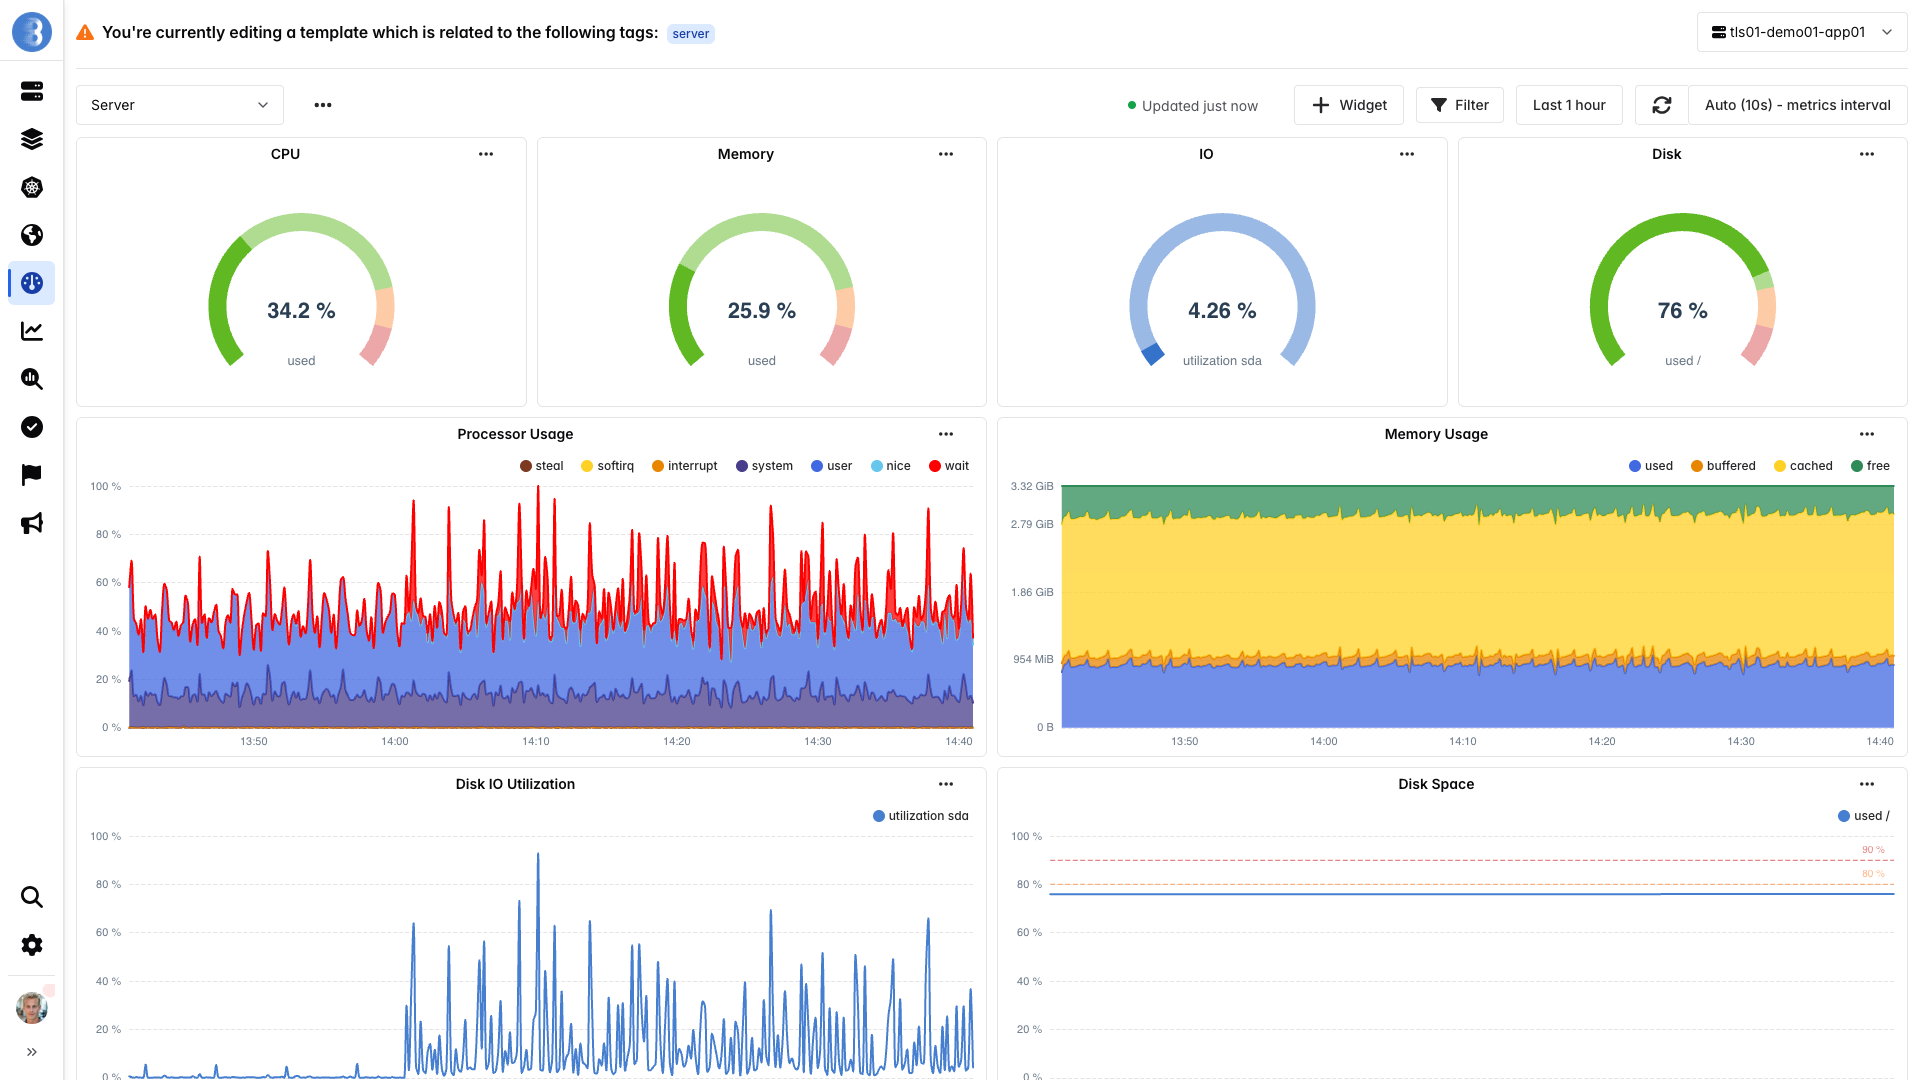
Task: Open the dashboards gauge icon in sidebar
Action: point(32,283)
